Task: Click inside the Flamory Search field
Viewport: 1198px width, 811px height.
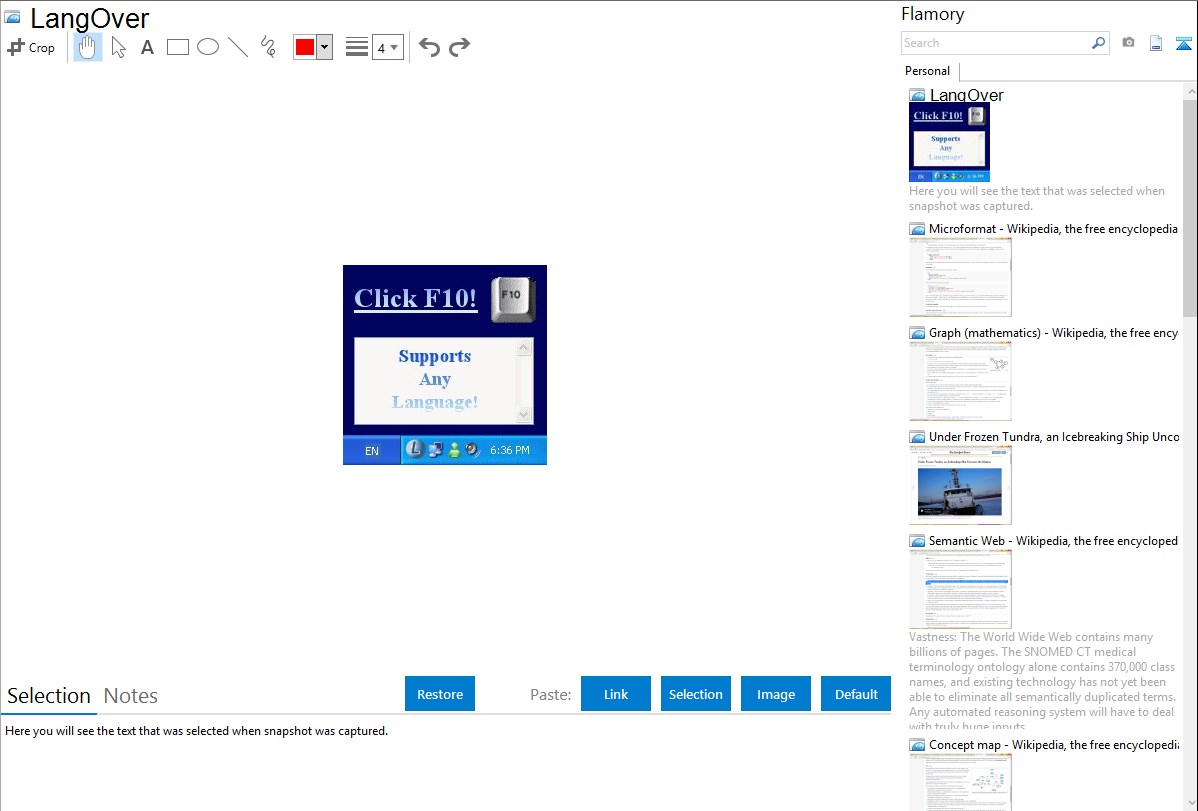Action: coord(996,43)
